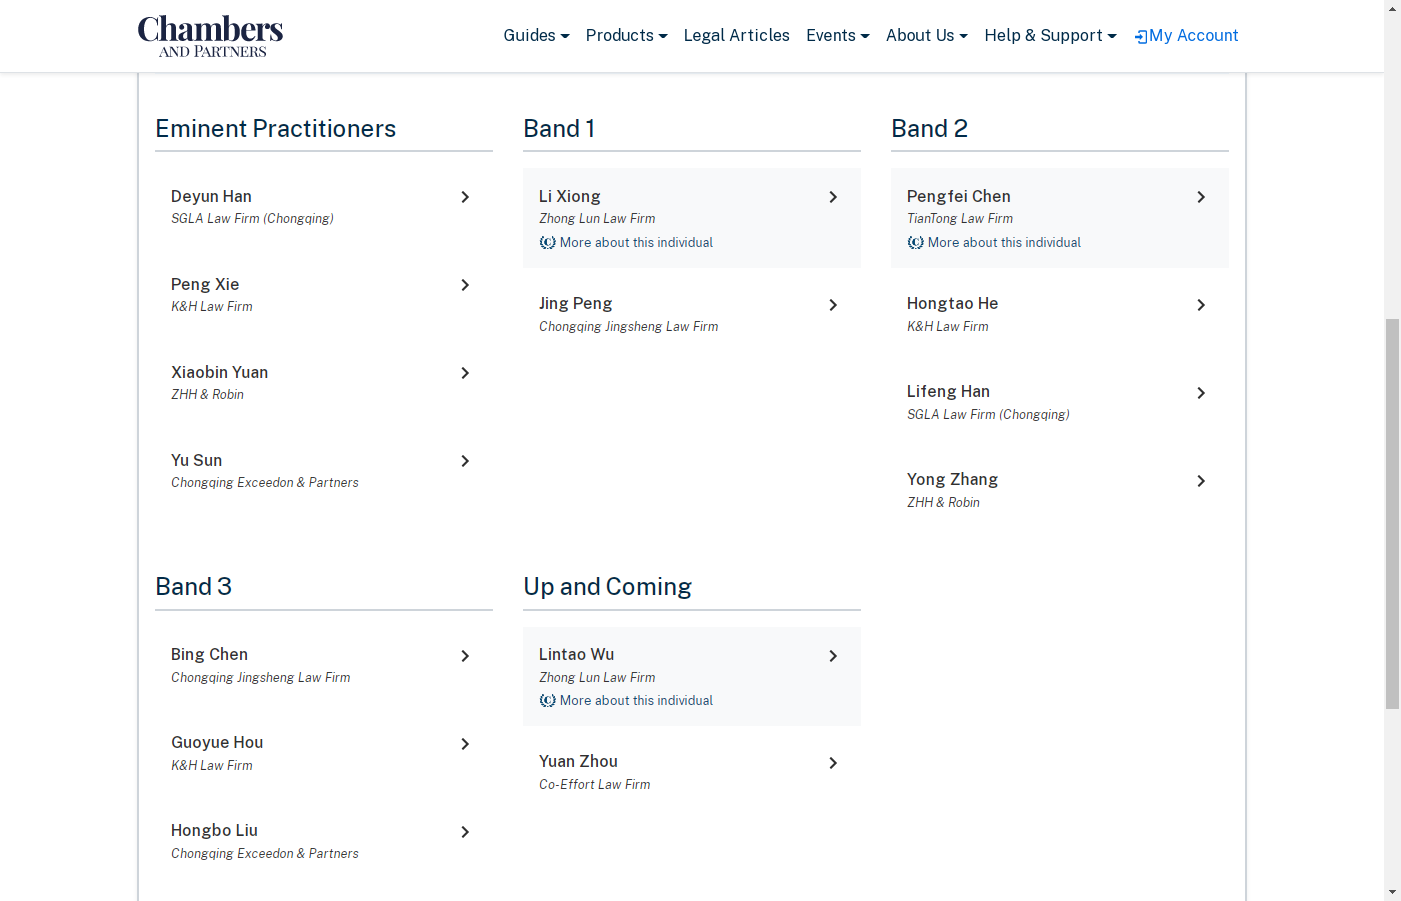Open Hongbo Liu's profile

pyautogui.click(x=214, y=830)
